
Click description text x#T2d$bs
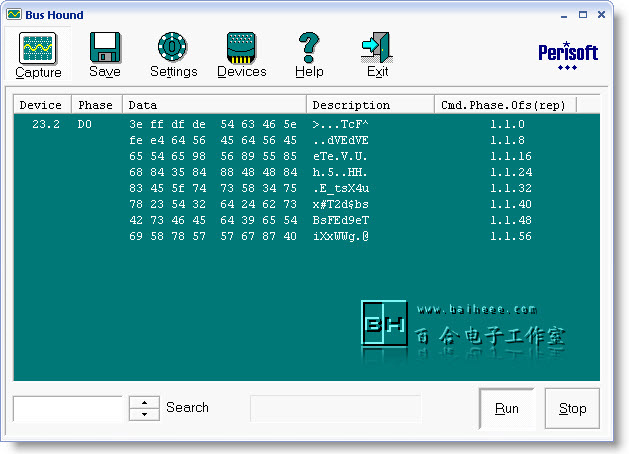click(x=341, y=205)
